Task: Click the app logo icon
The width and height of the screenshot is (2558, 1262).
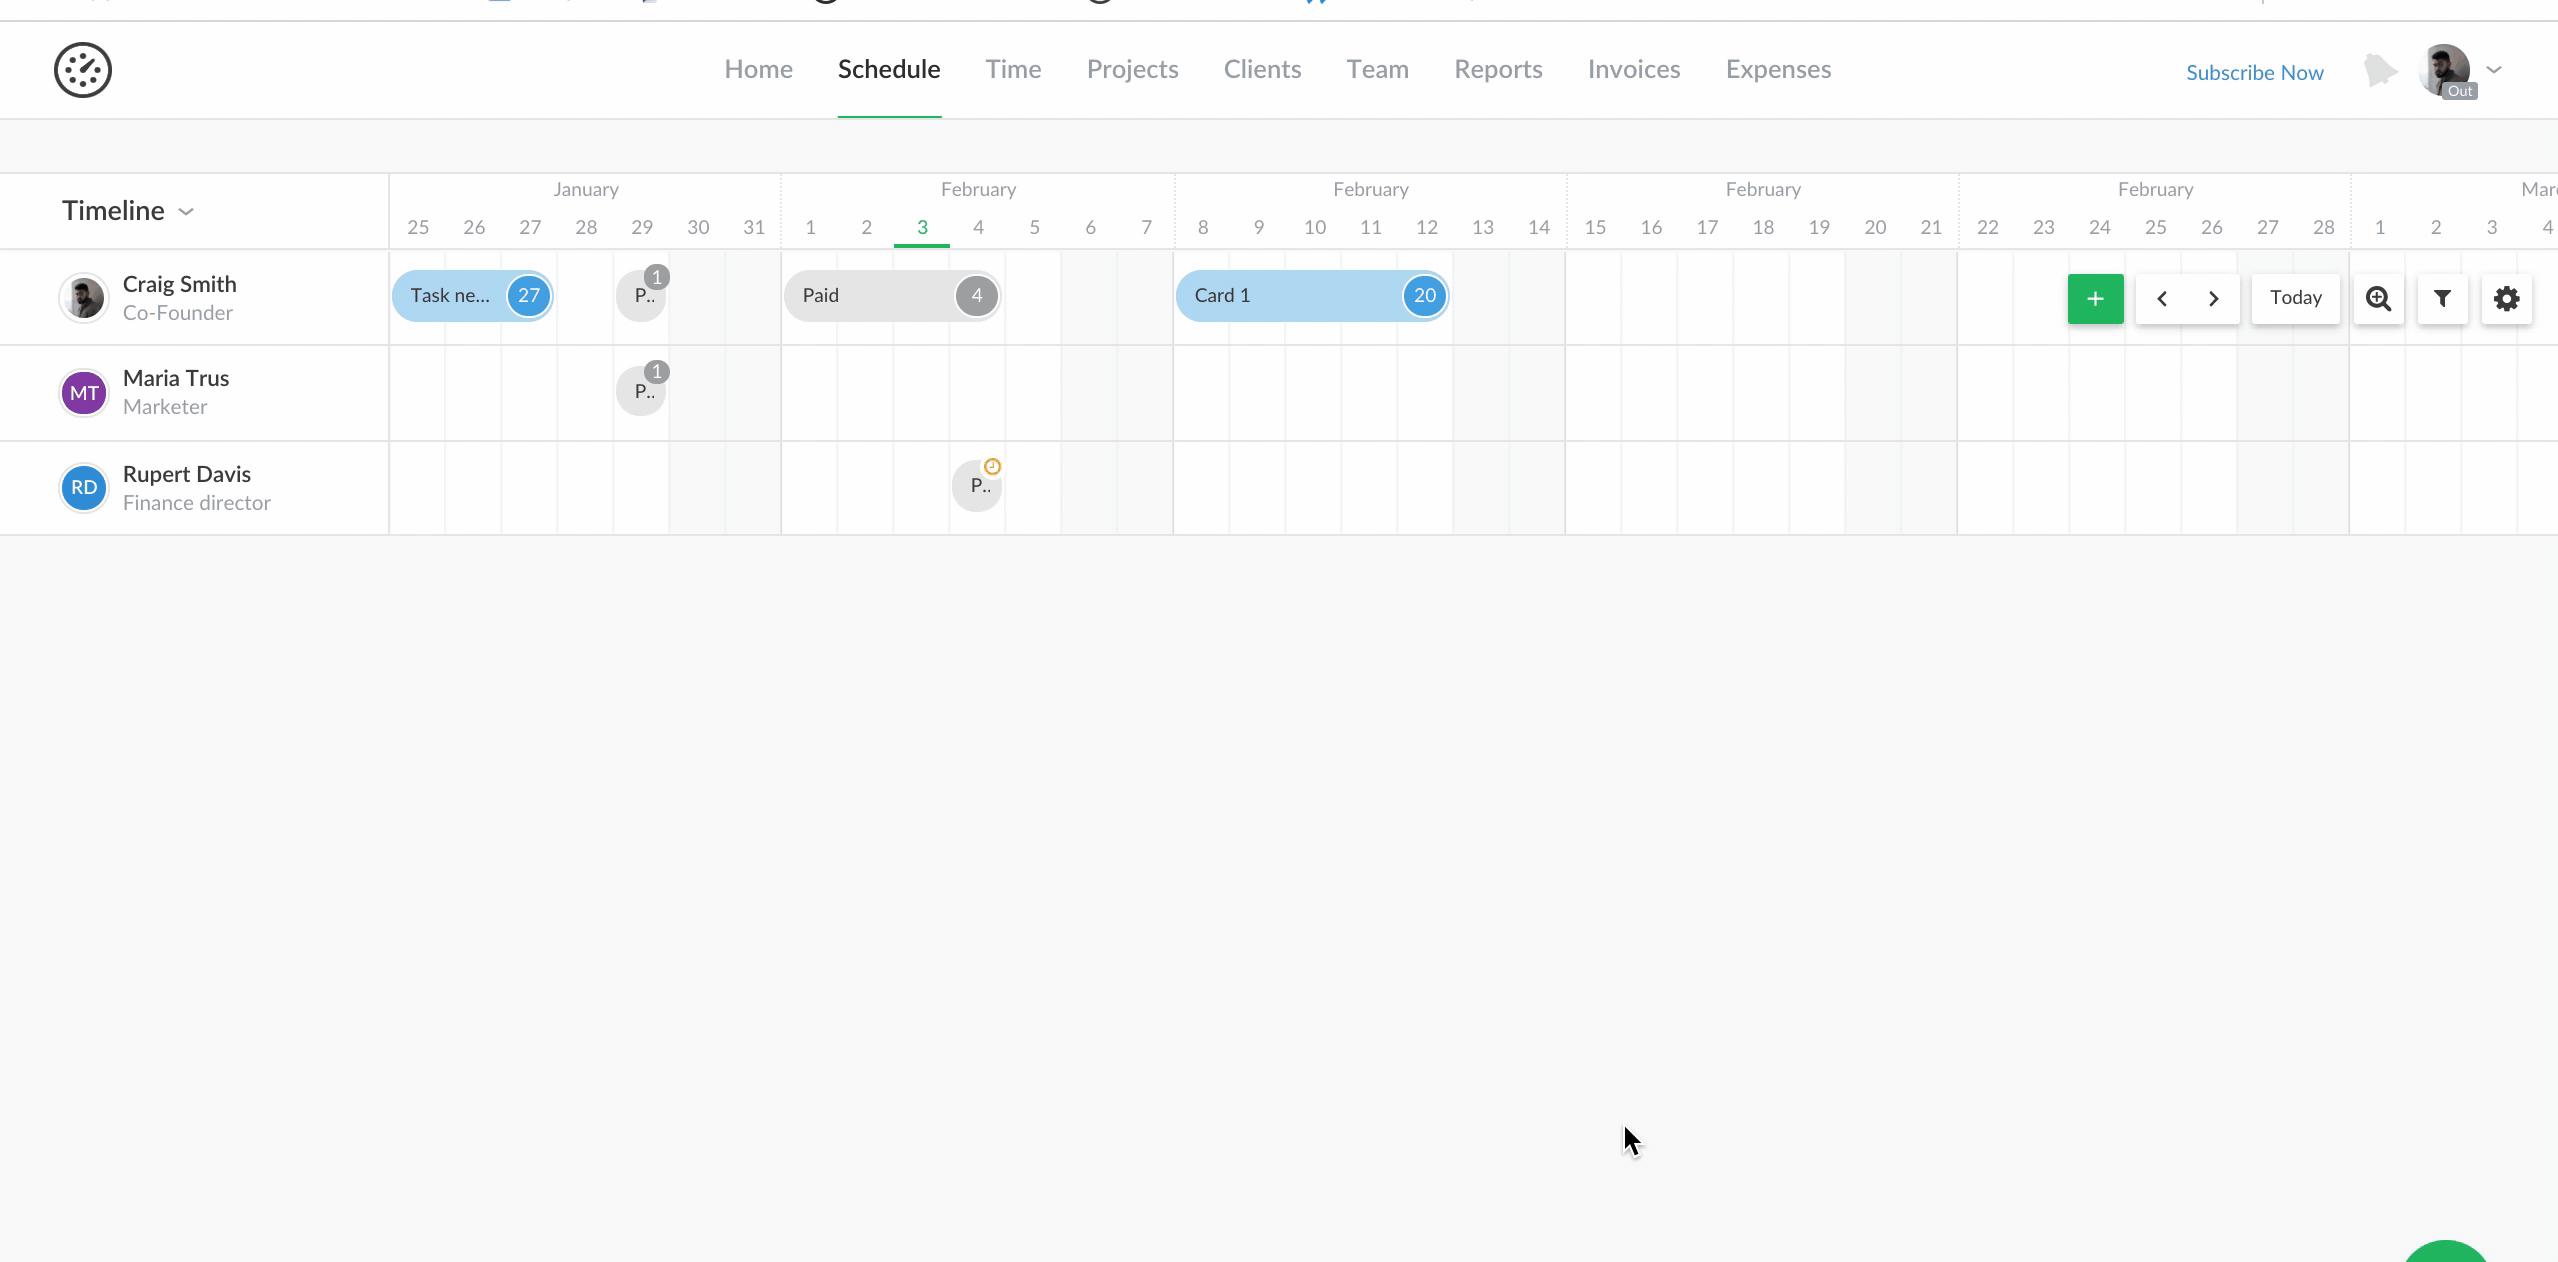Action: (x=83, y=70)
